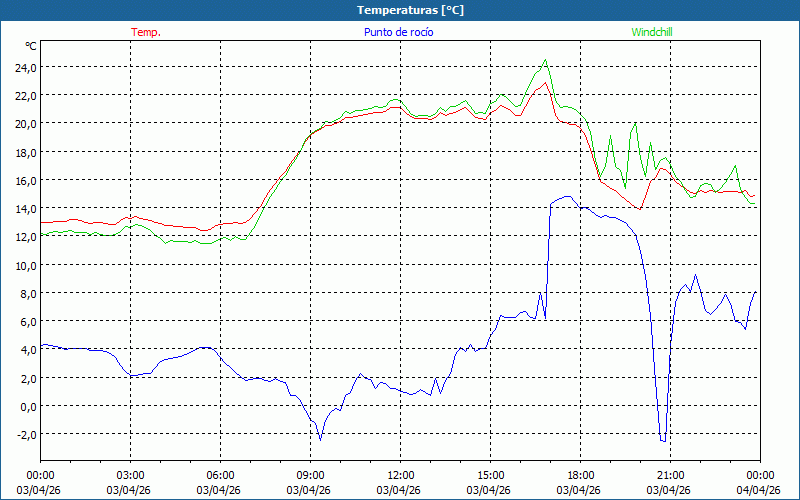Click the -2,0 y-axis value label
Image resolution: width=800 pixels, height=500 pixels.
[x=25, y=435]
